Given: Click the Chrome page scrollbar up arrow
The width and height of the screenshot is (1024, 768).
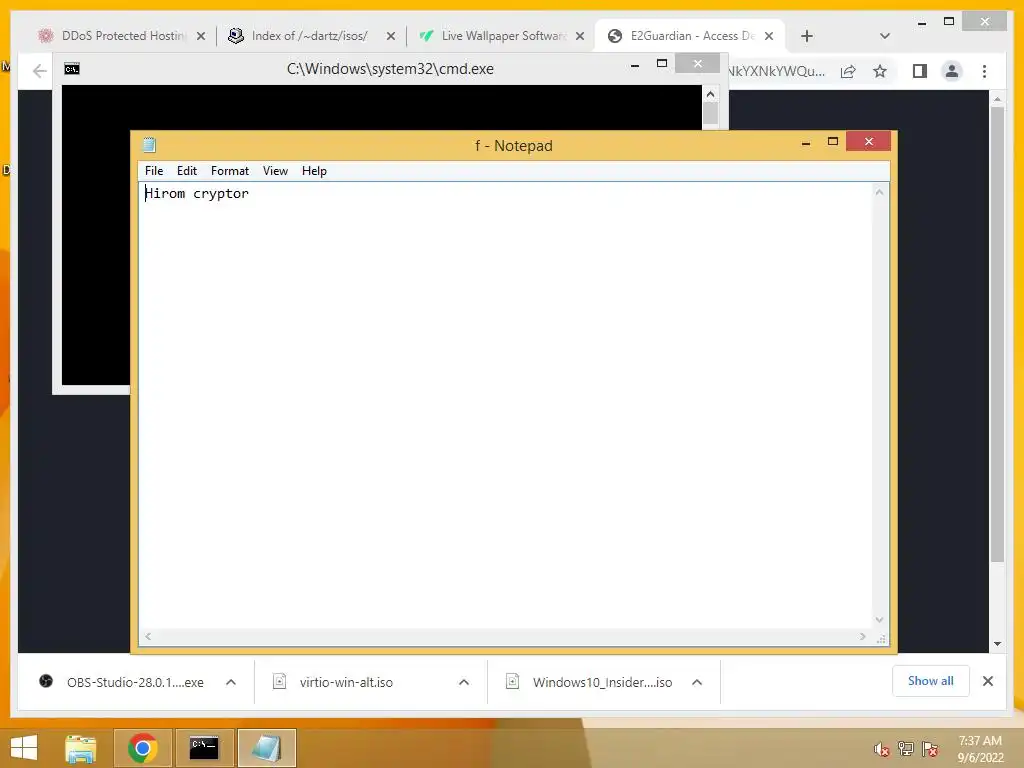Looking at the screenshot, I should tap(997, 99).
